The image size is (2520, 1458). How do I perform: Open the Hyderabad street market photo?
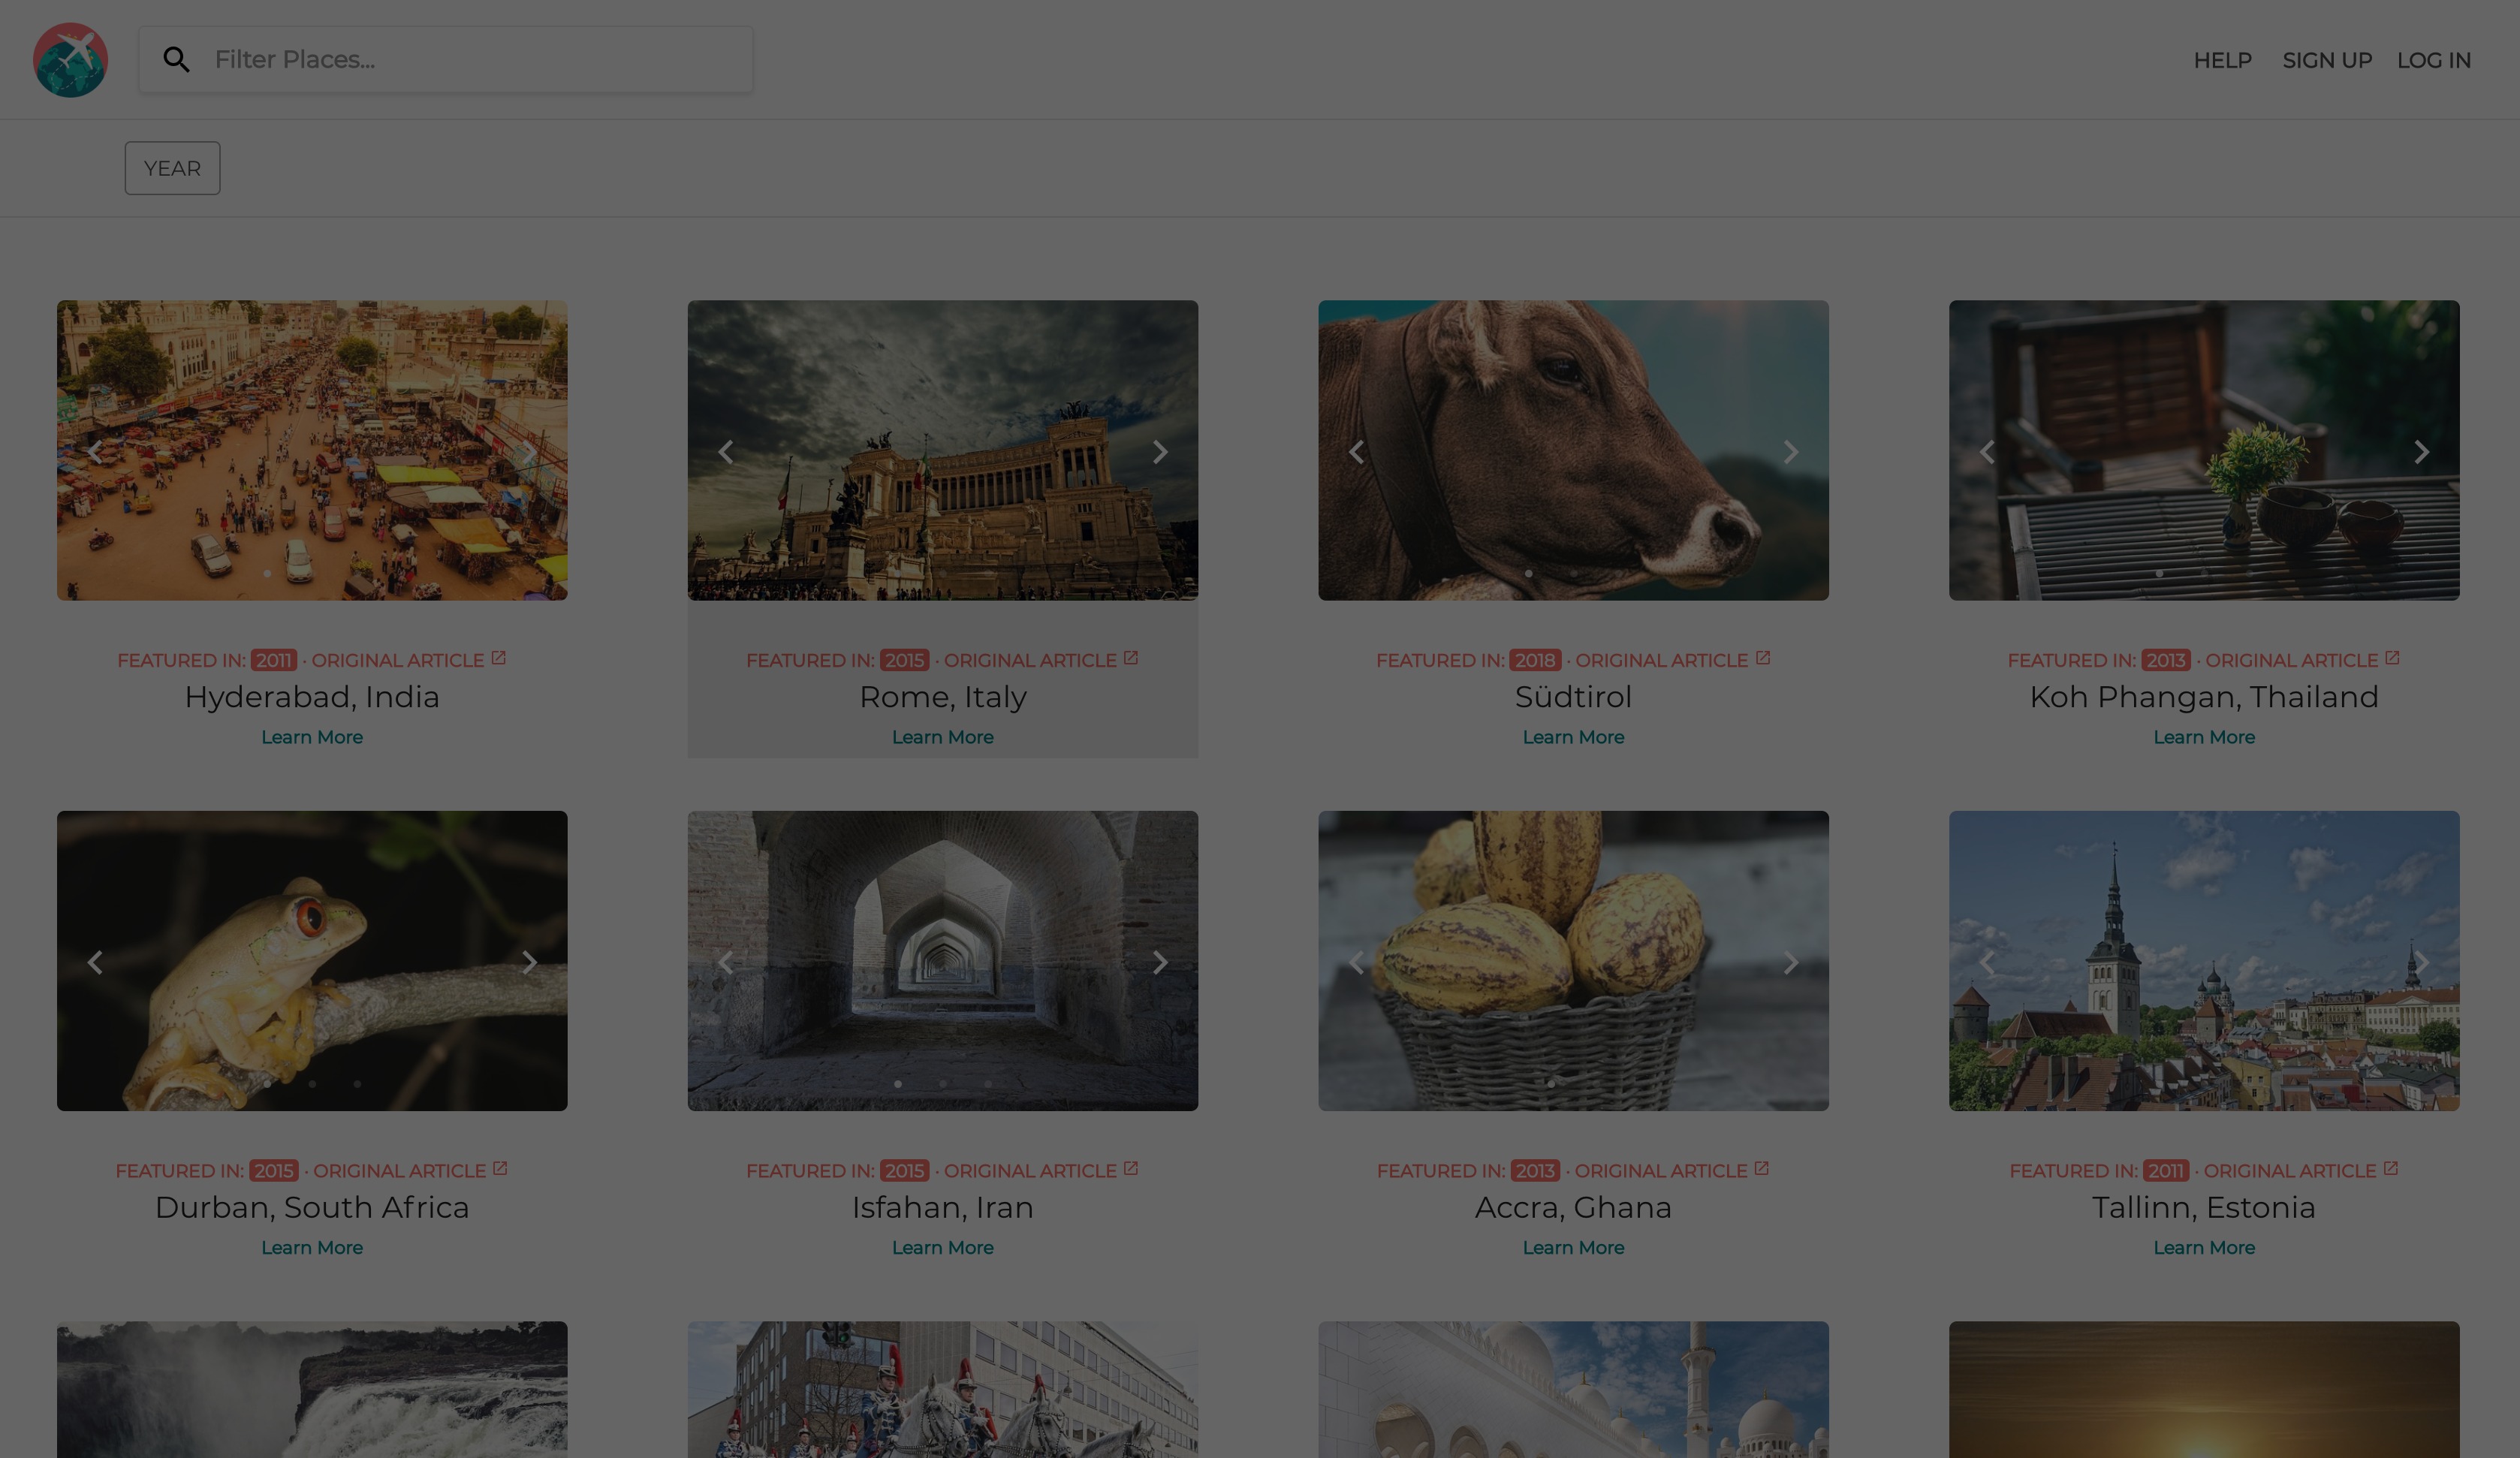pos(312,450)
